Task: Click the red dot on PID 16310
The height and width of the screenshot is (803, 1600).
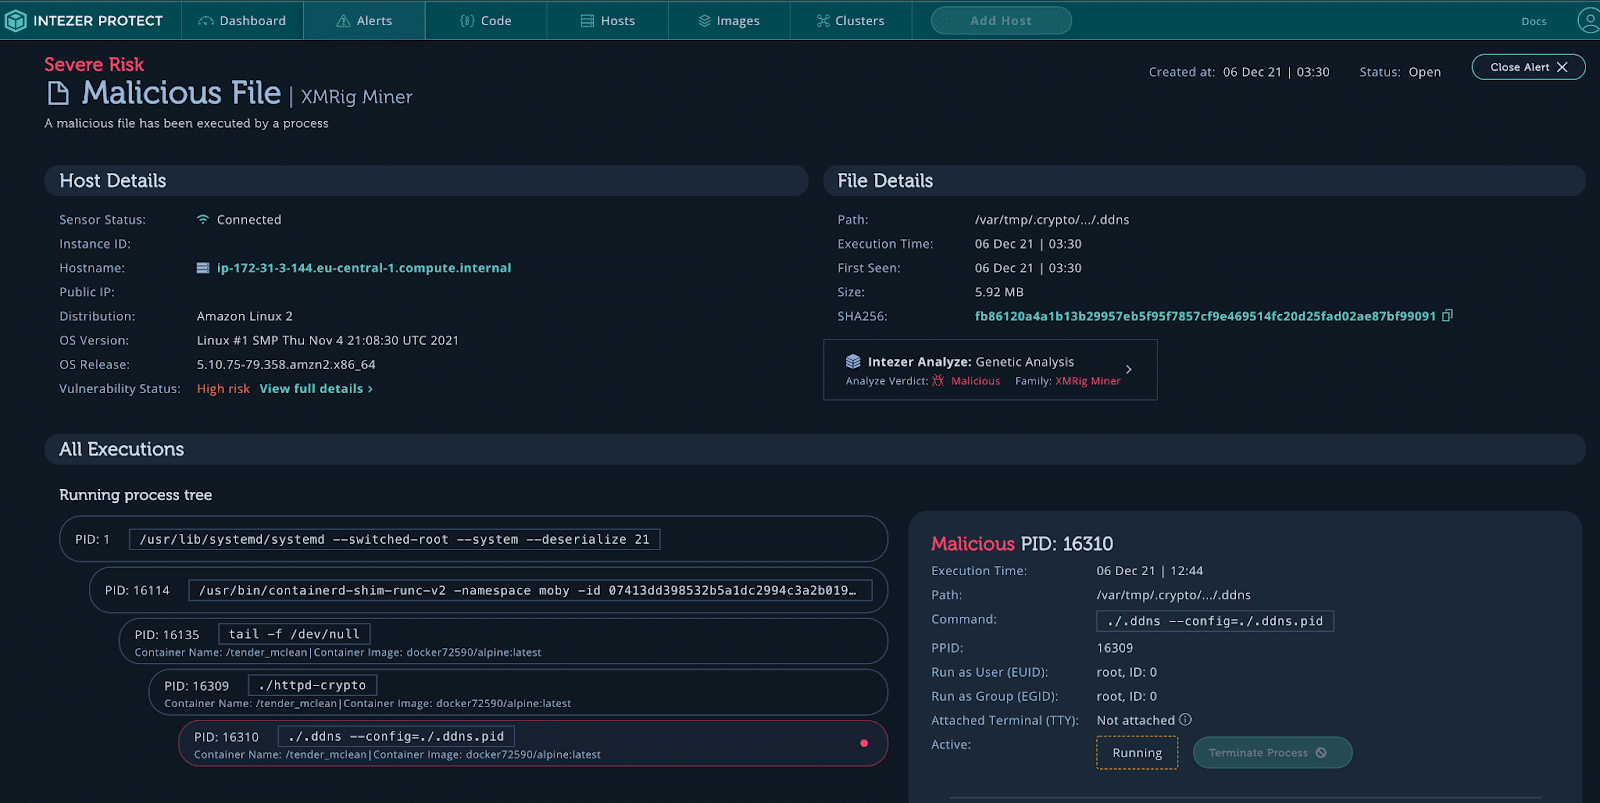Action: point(864,743)
